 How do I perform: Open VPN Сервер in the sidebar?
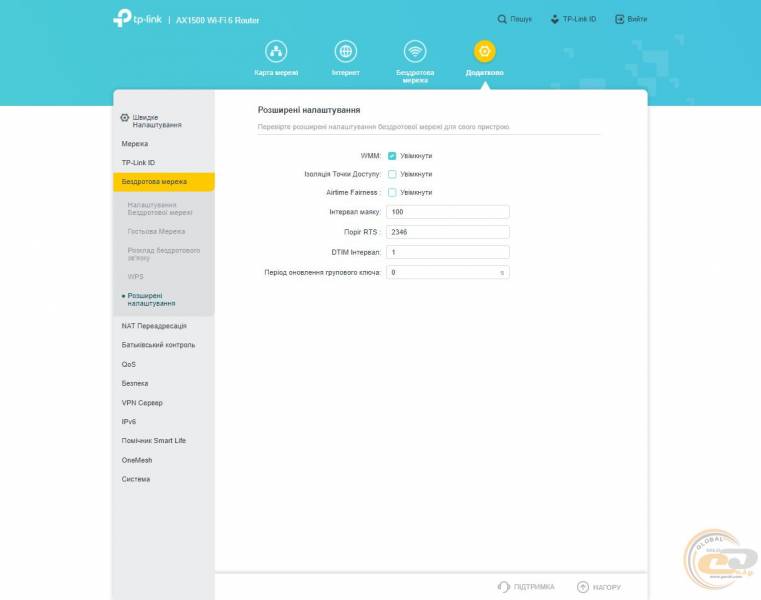142,402
